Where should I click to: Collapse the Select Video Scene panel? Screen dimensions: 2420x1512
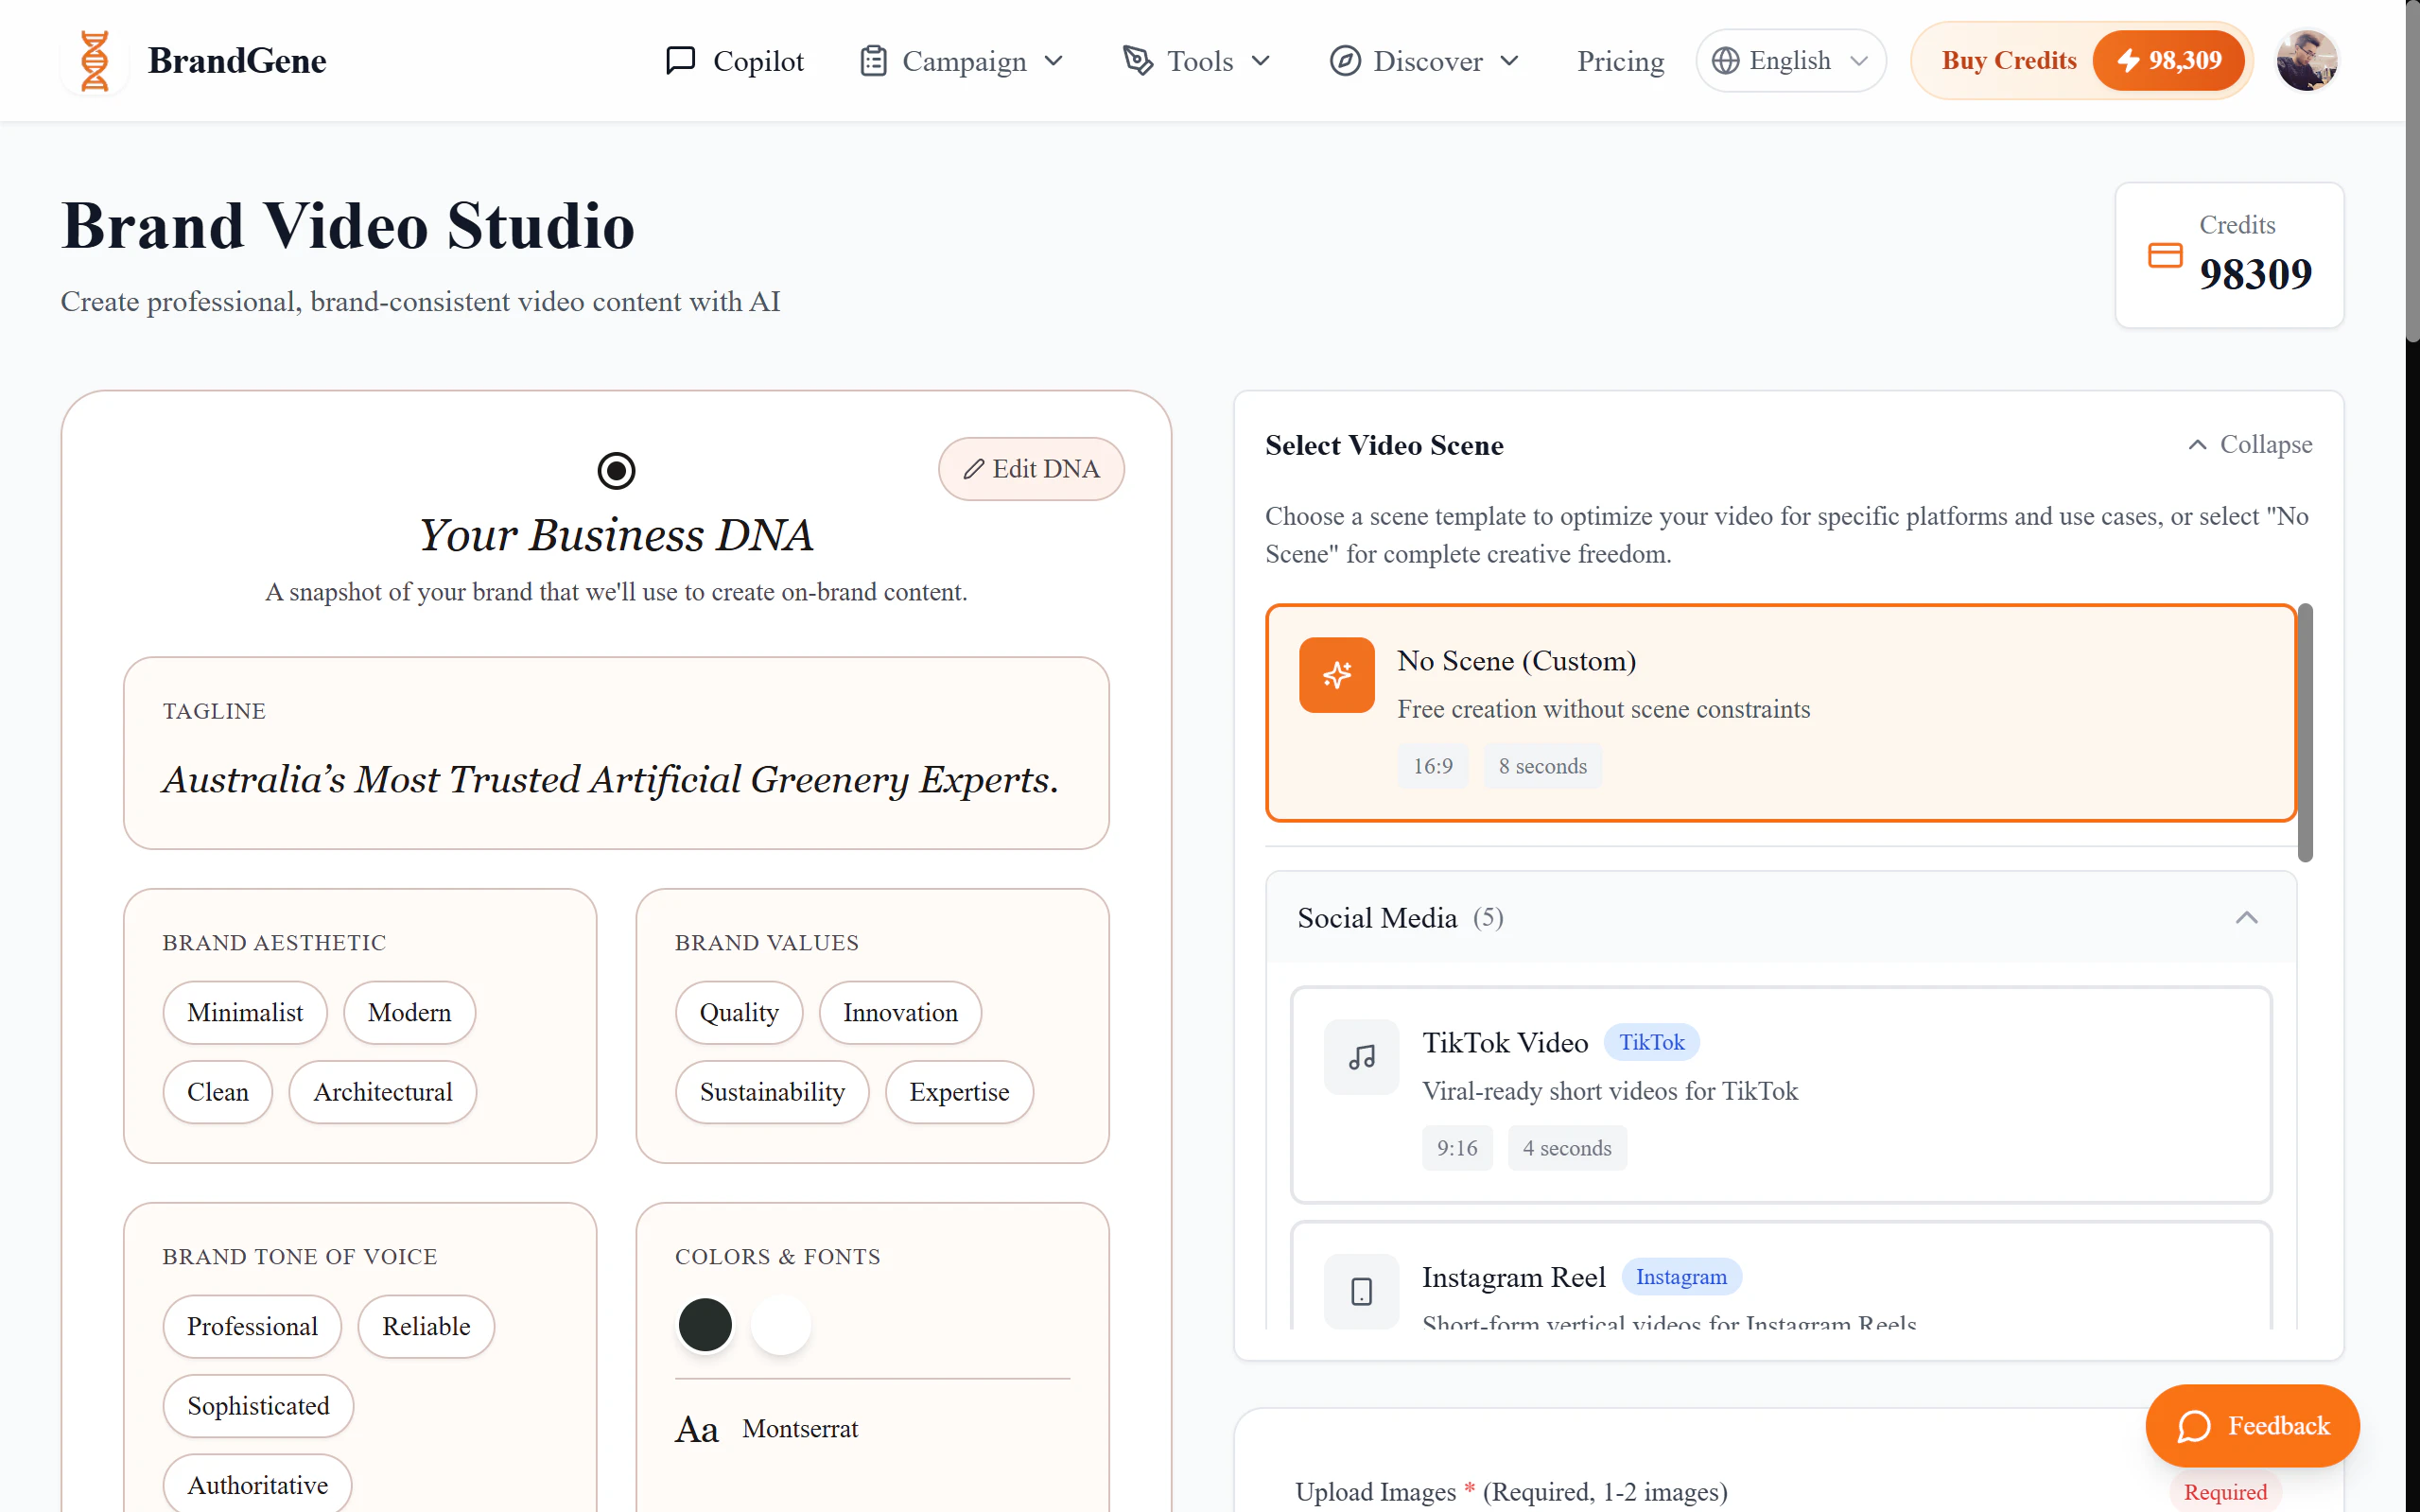point(2249,444)
